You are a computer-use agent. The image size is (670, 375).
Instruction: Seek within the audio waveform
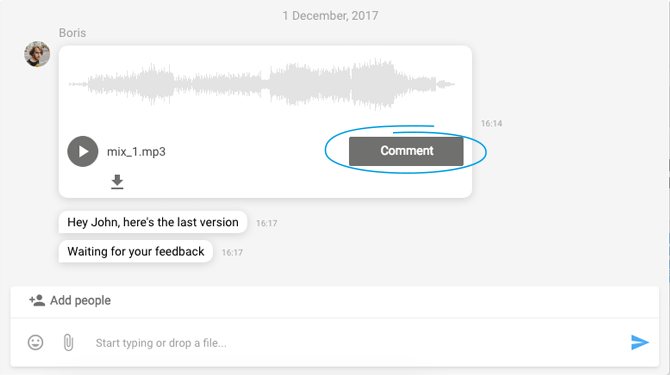pyautogui.click(x=262, y=84)
